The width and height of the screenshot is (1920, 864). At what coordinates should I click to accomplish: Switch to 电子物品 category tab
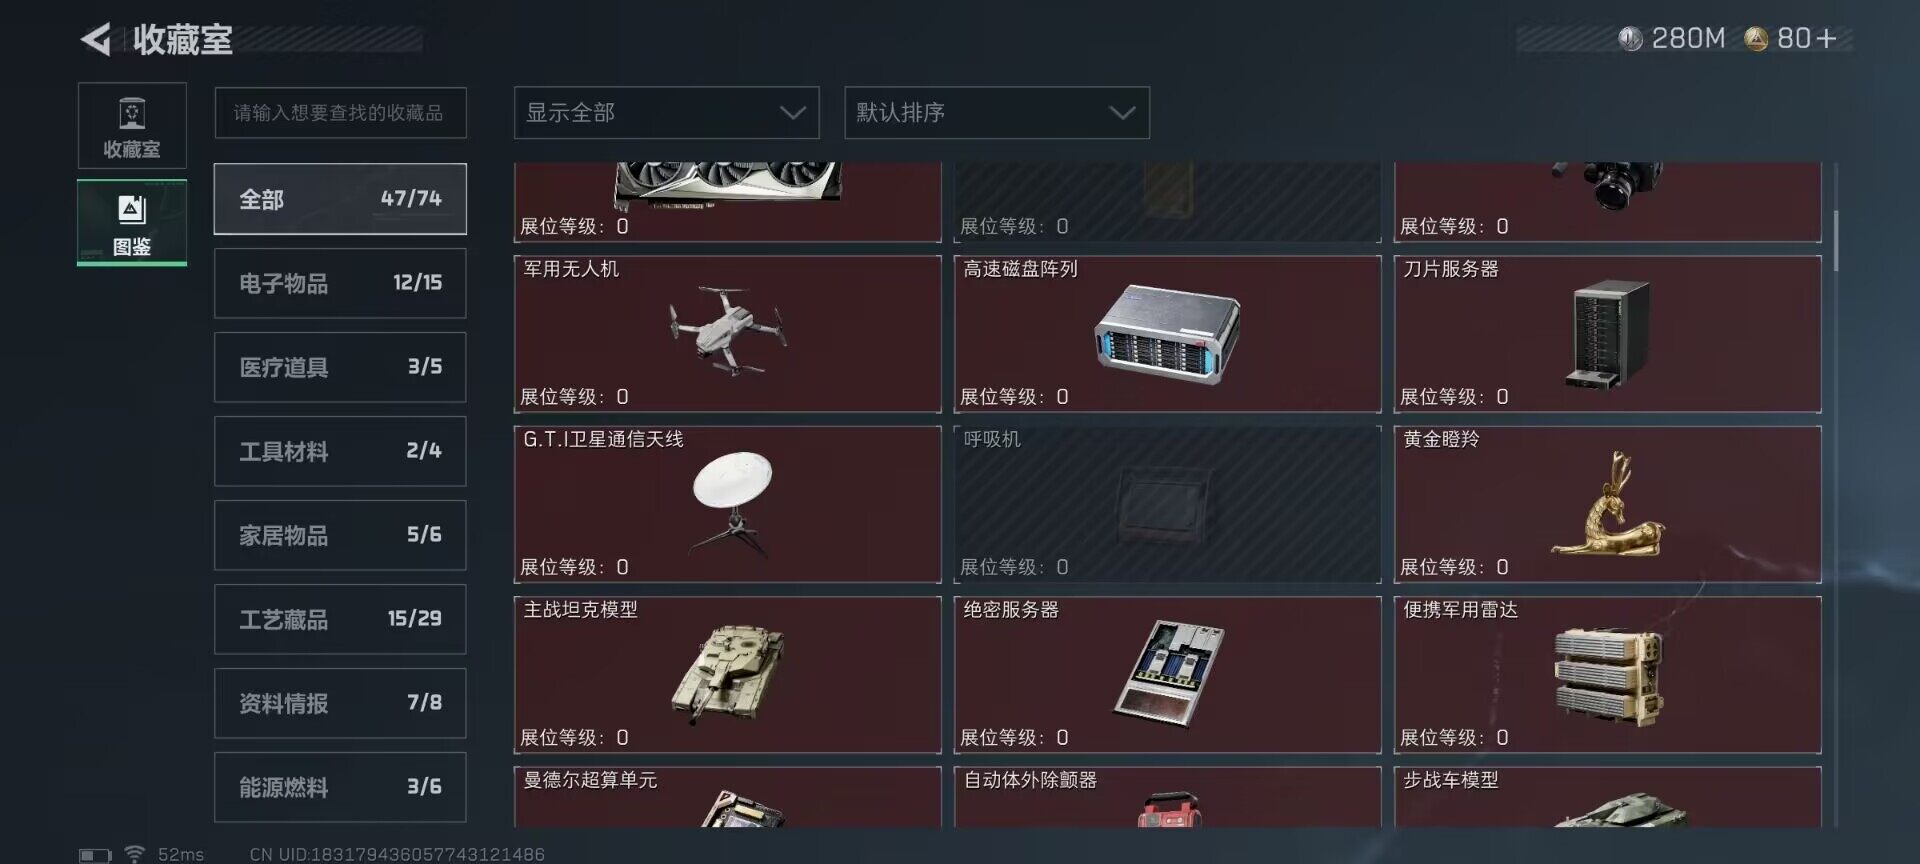[x=340, y=283]
